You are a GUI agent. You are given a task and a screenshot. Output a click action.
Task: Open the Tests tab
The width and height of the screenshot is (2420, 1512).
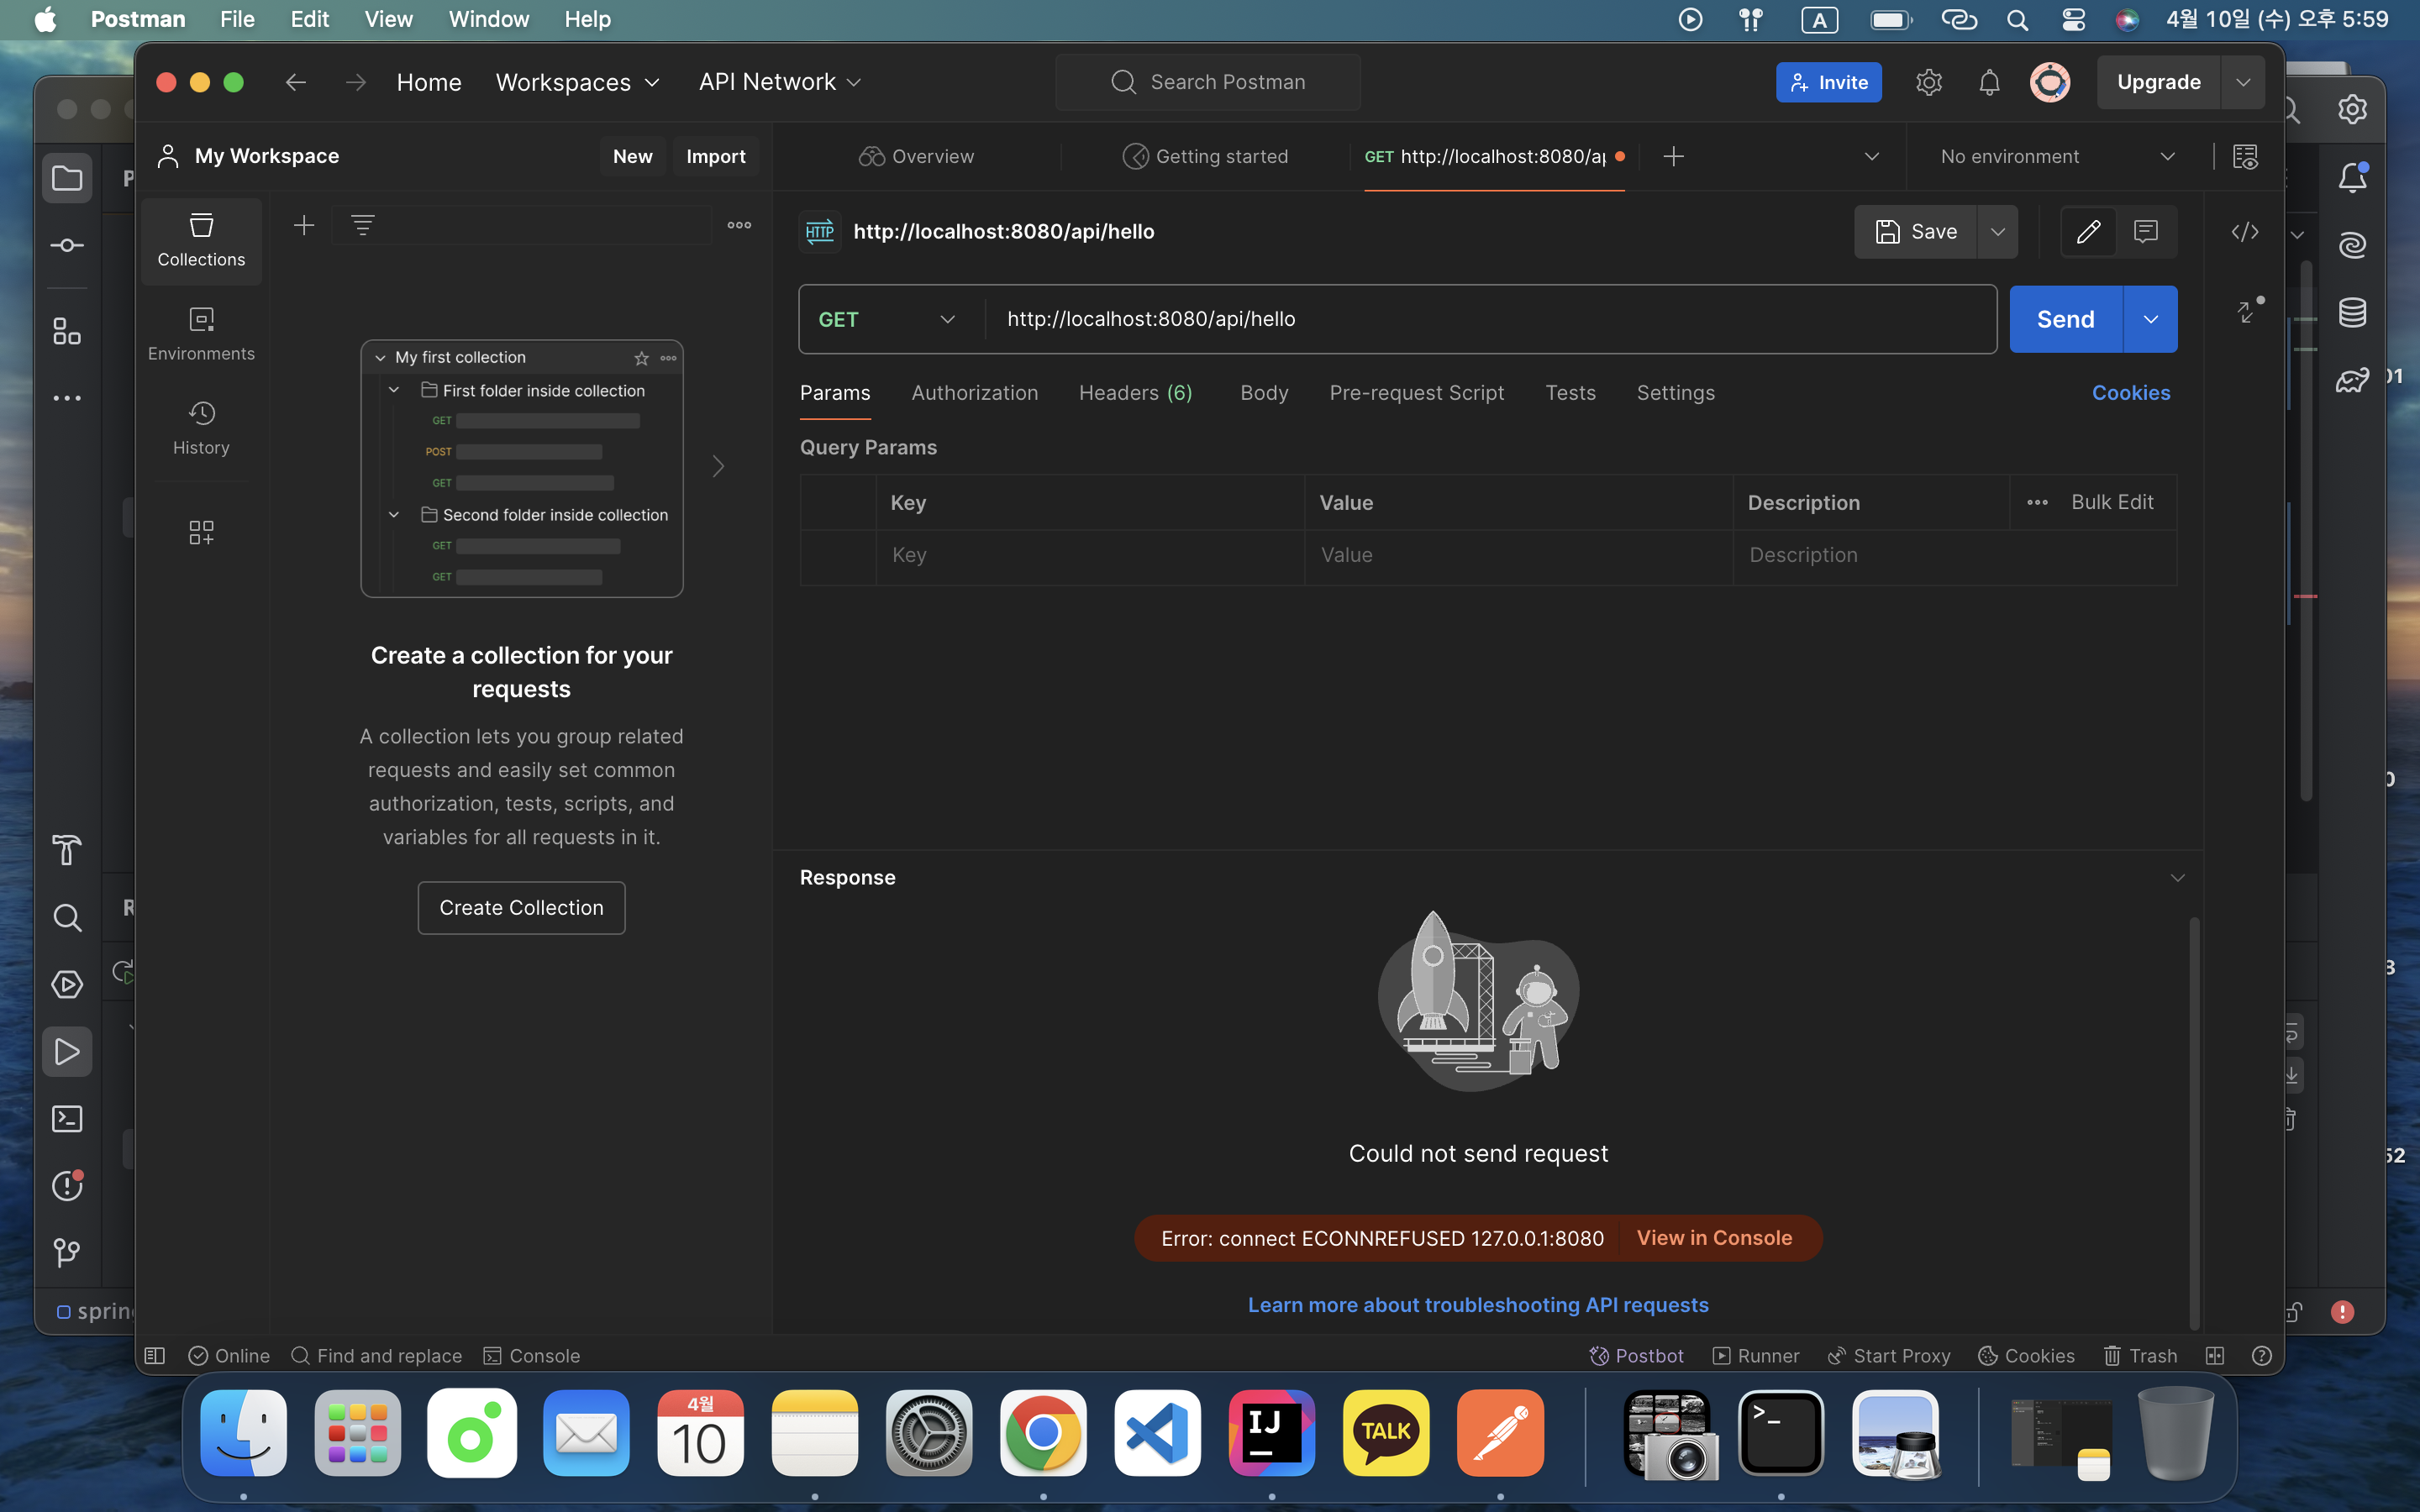(x=1570, y=393)
